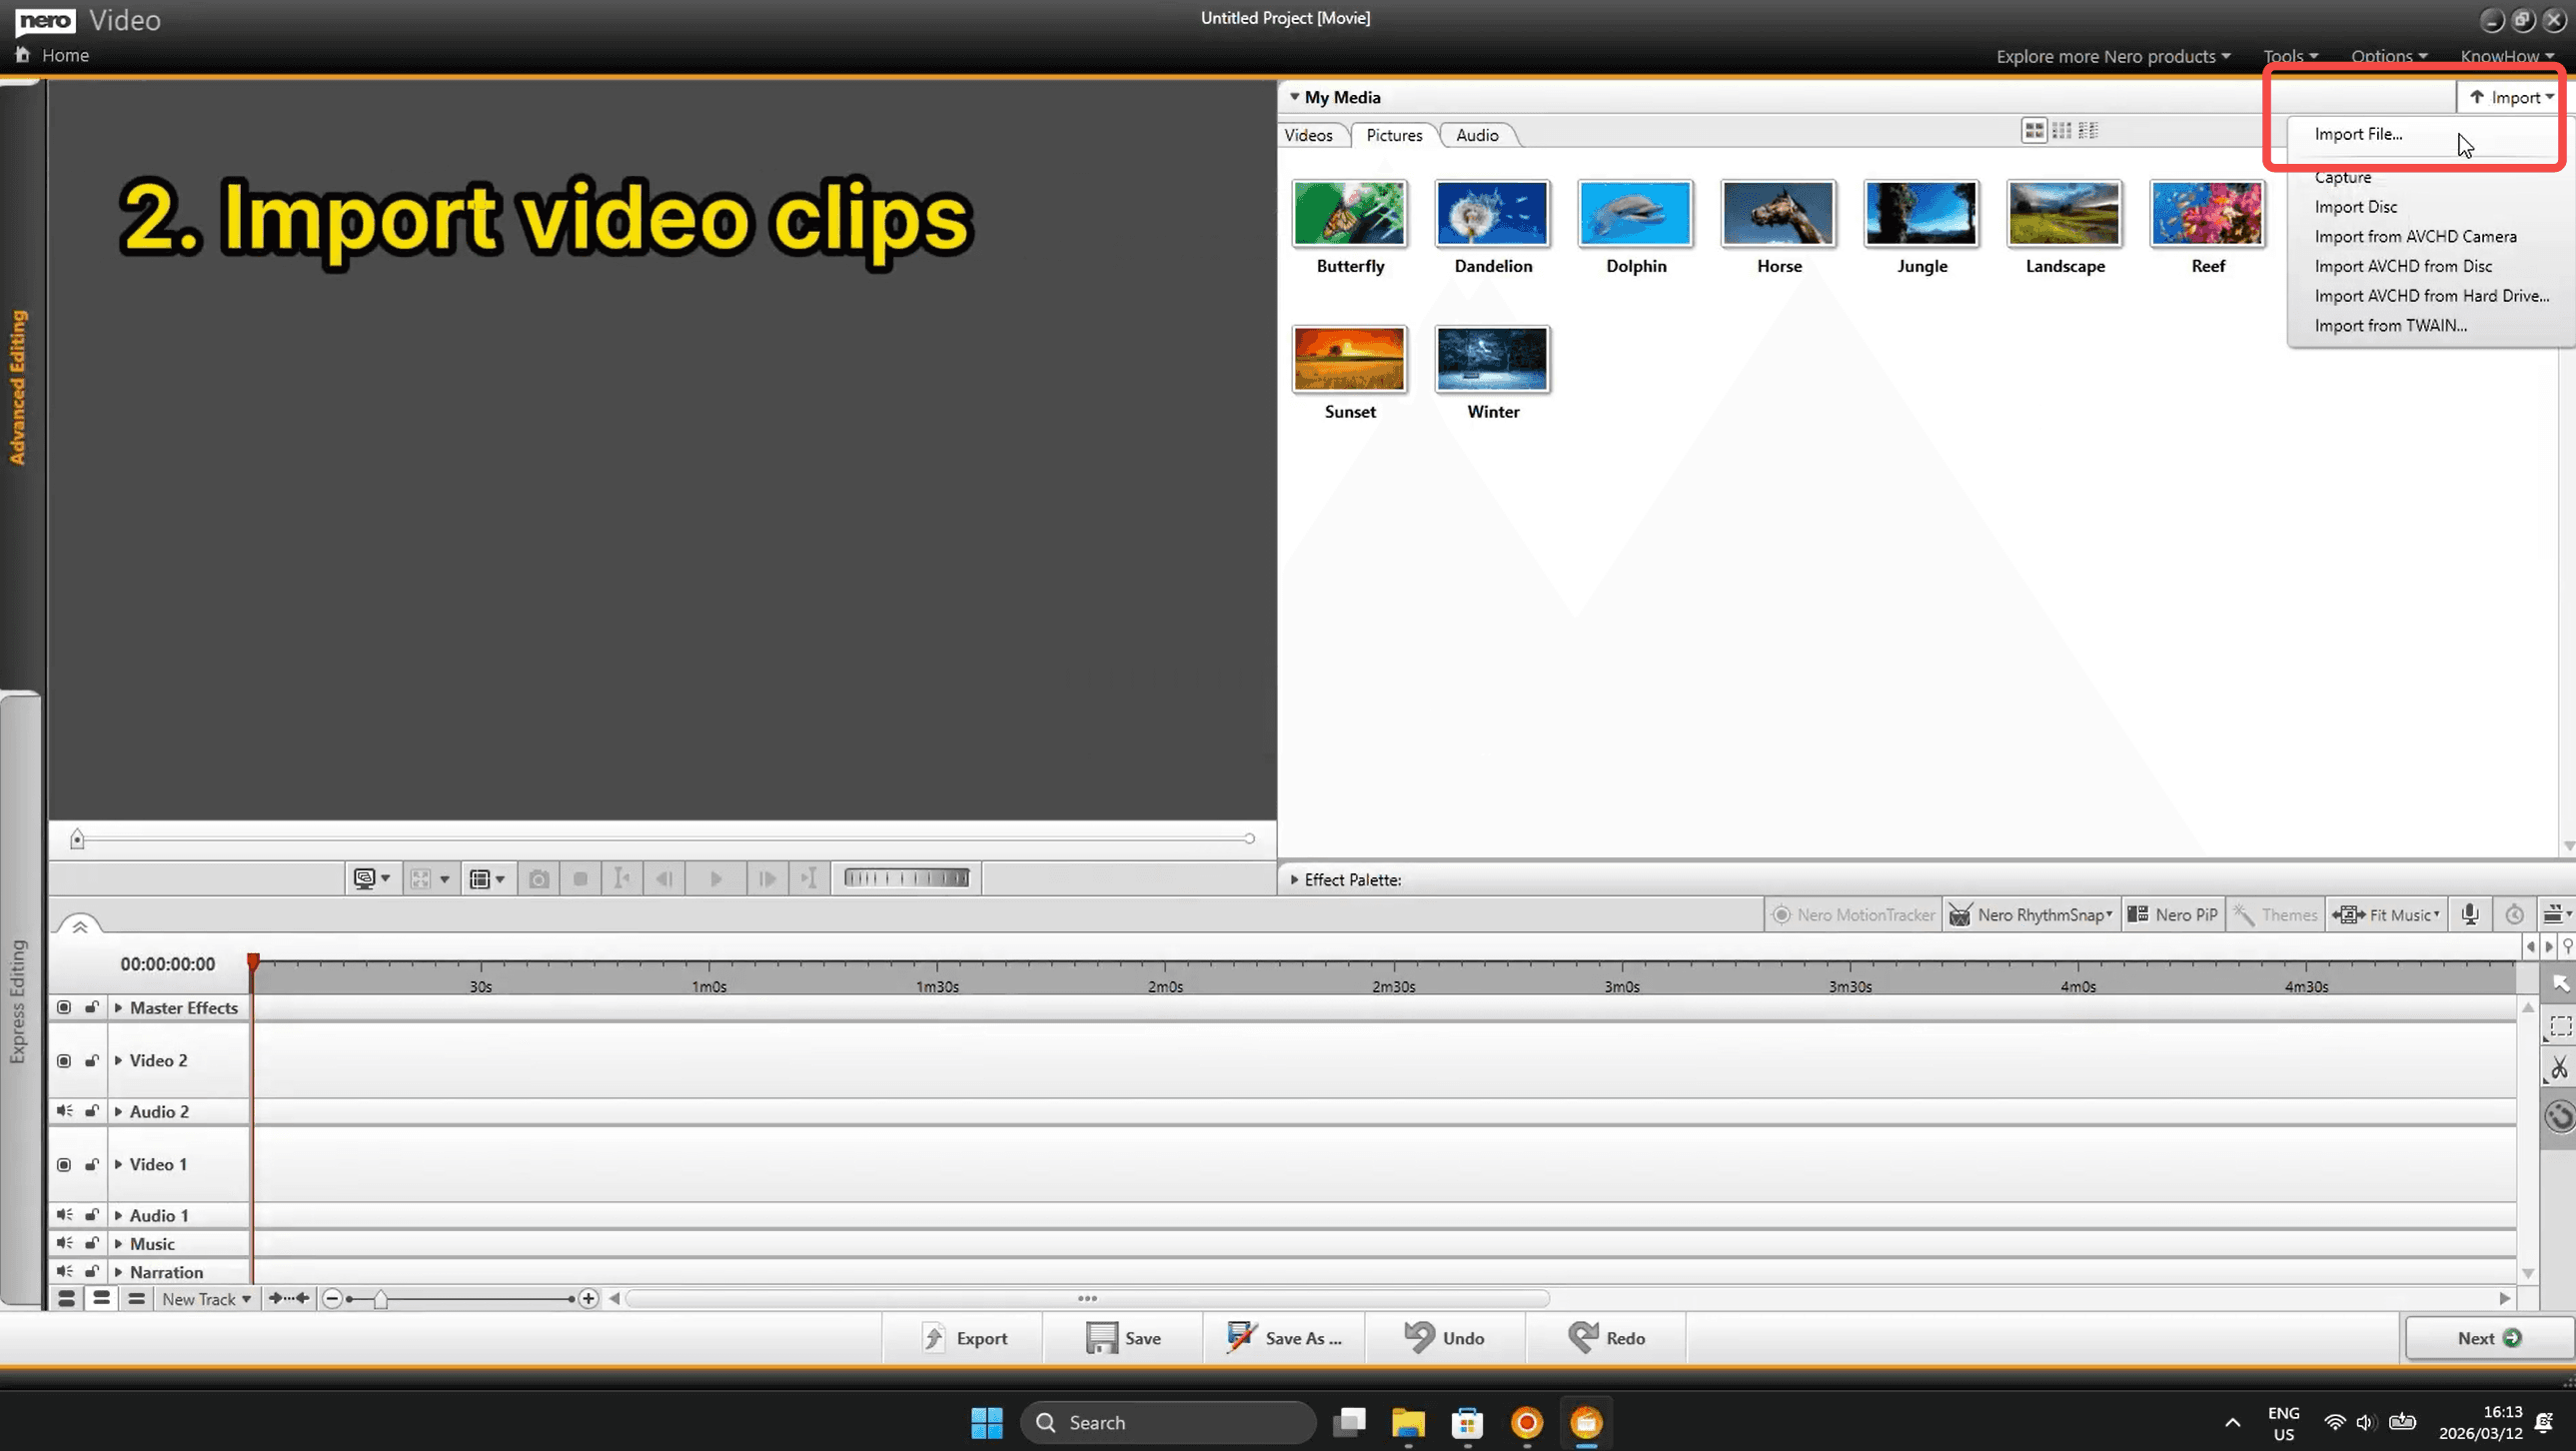Image resolution: width=2576 pixels, height=1451 pixels.
Task: Click the snapshot camera icon under preview
Action: click(x=539, y=879)
